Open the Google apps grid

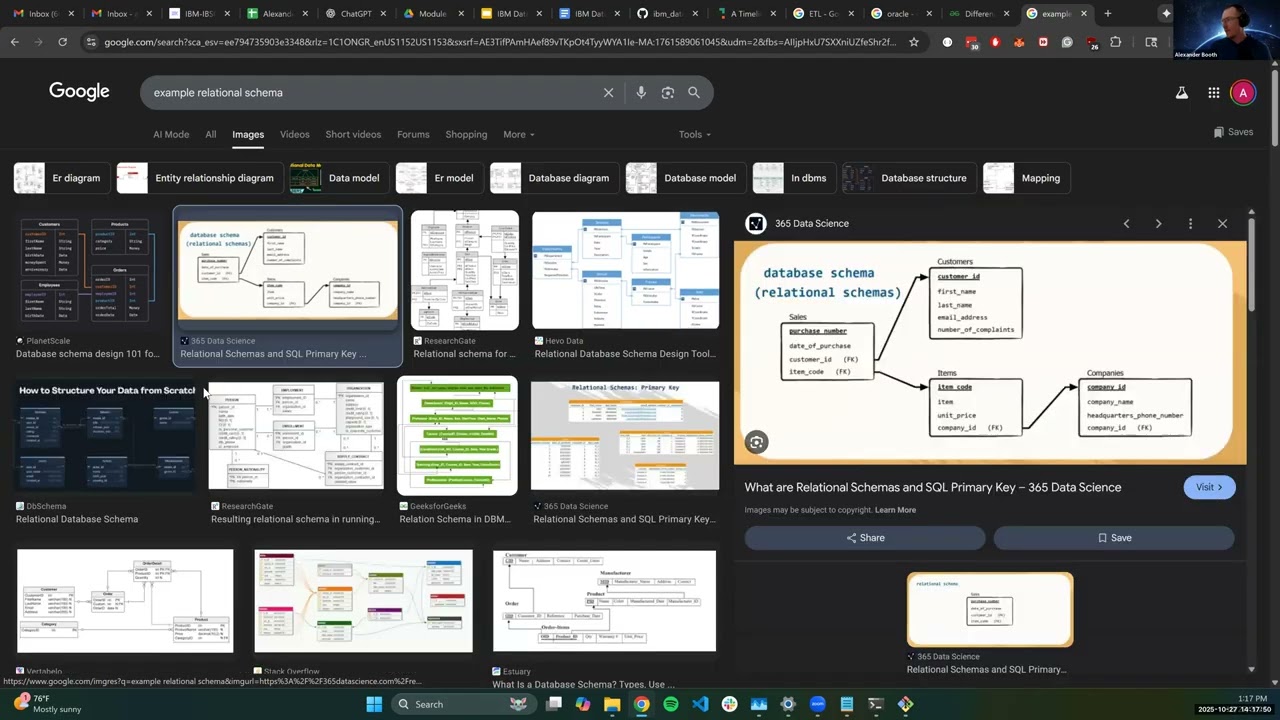coord(1213,93)
